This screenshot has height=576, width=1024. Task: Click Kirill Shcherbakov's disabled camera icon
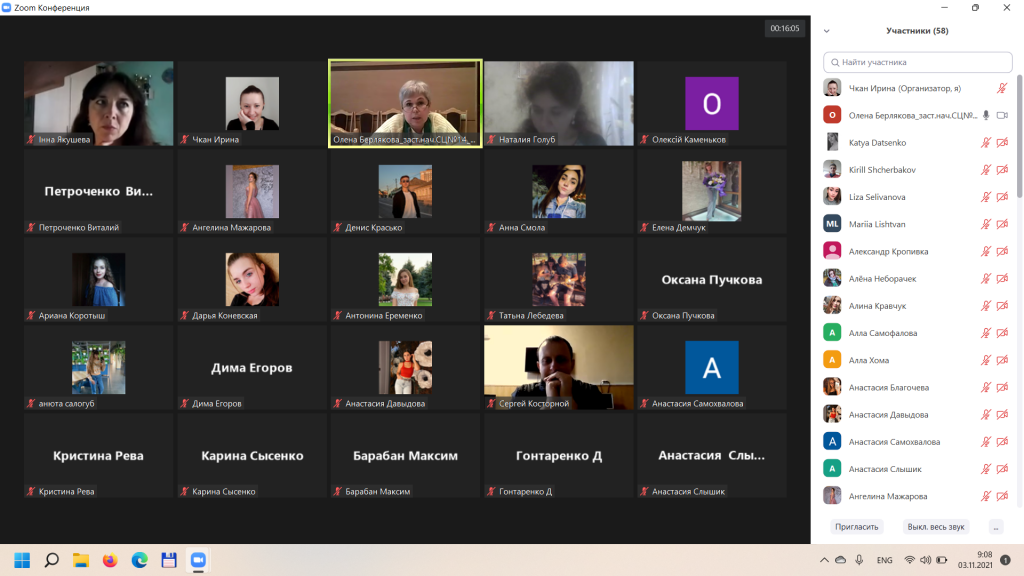tap(1002, 170)
